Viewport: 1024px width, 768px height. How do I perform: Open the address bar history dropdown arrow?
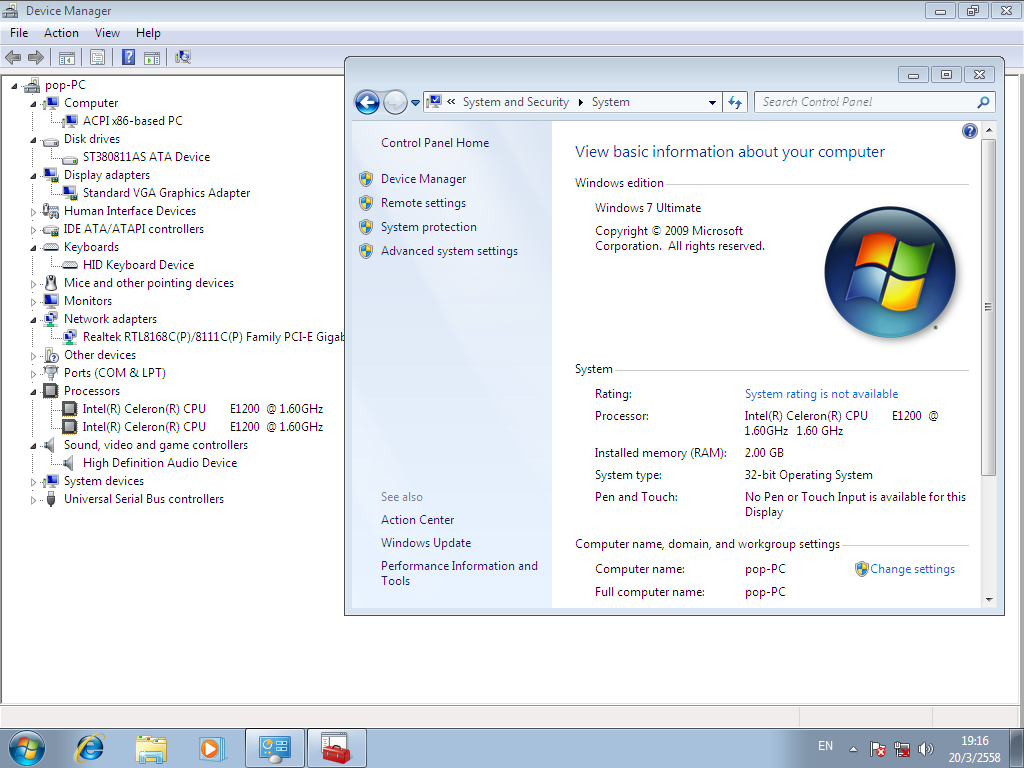712,103
